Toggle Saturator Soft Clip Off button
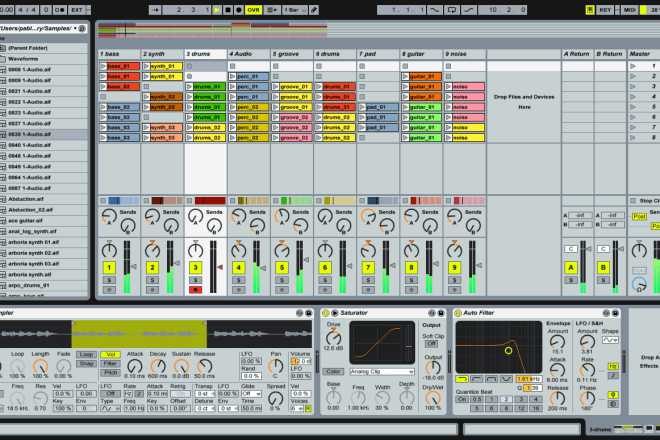The width and height of the screenshot is (660, 440). click(431, 344)
